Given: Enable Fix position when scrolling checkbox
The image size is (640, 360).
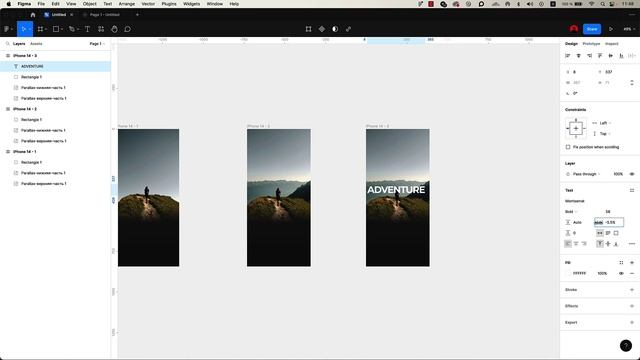Looking at the screenshot, I should click(x=568, y=147).
